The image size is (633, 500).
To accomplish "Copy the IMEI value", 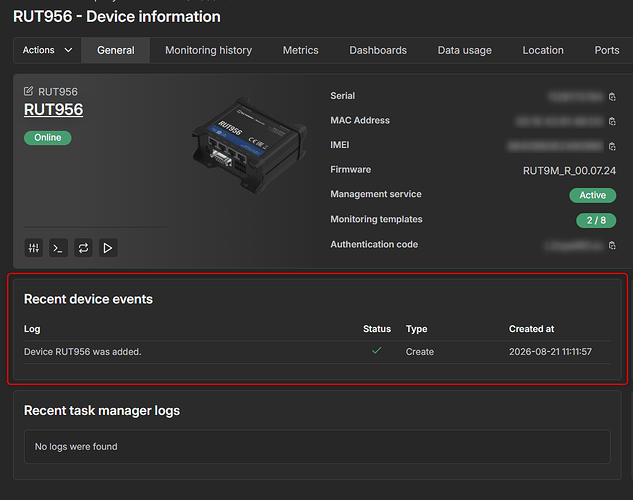I will tap(612, 146).
